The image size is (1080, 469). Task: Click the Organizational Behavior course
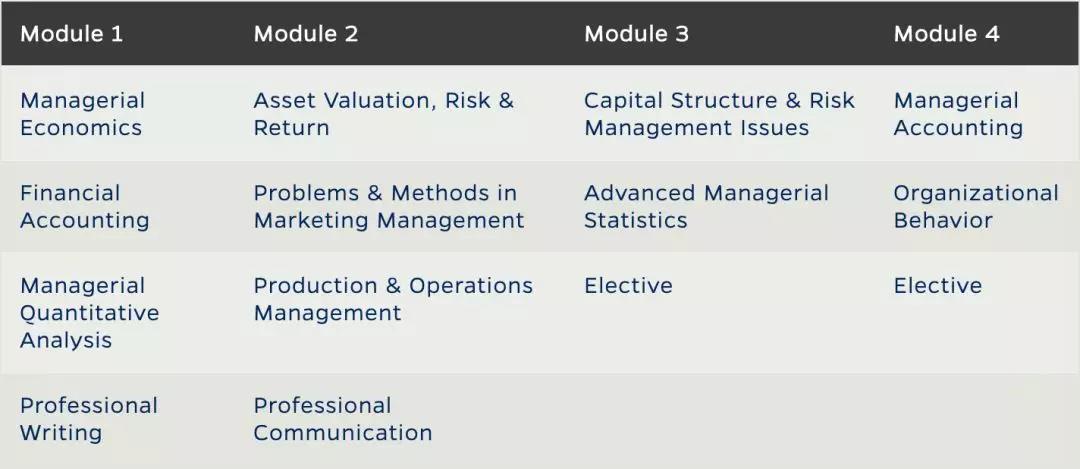coord(975,207)
